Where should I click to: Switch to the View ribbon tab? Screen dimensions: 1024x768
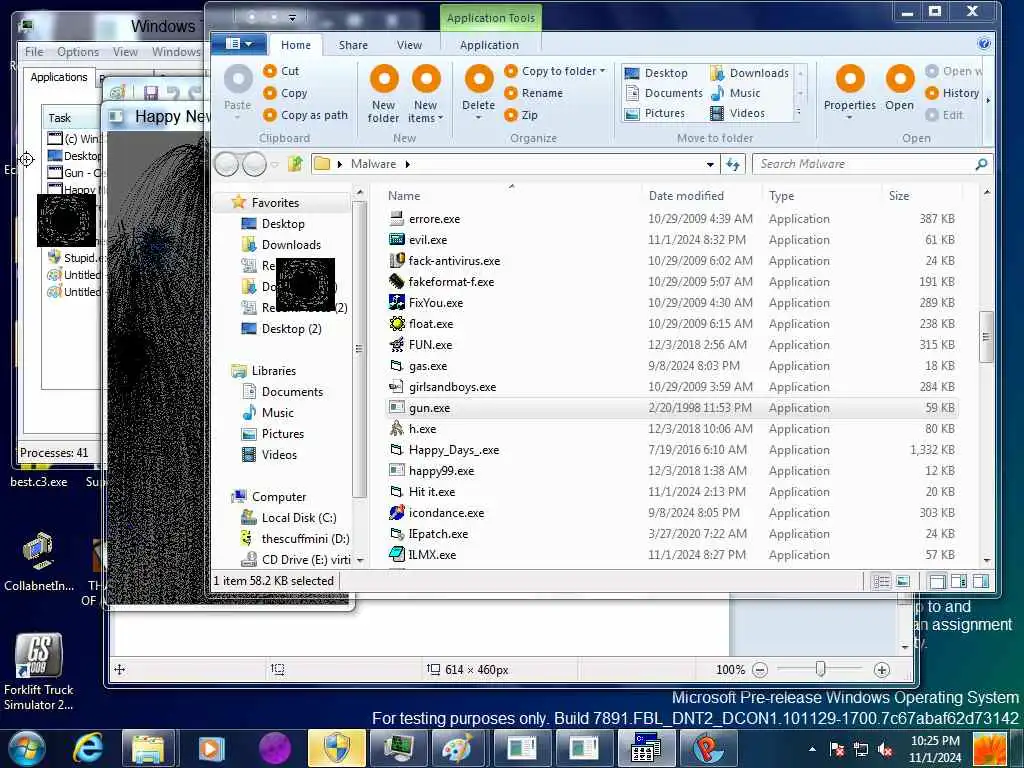pos(409,44)
